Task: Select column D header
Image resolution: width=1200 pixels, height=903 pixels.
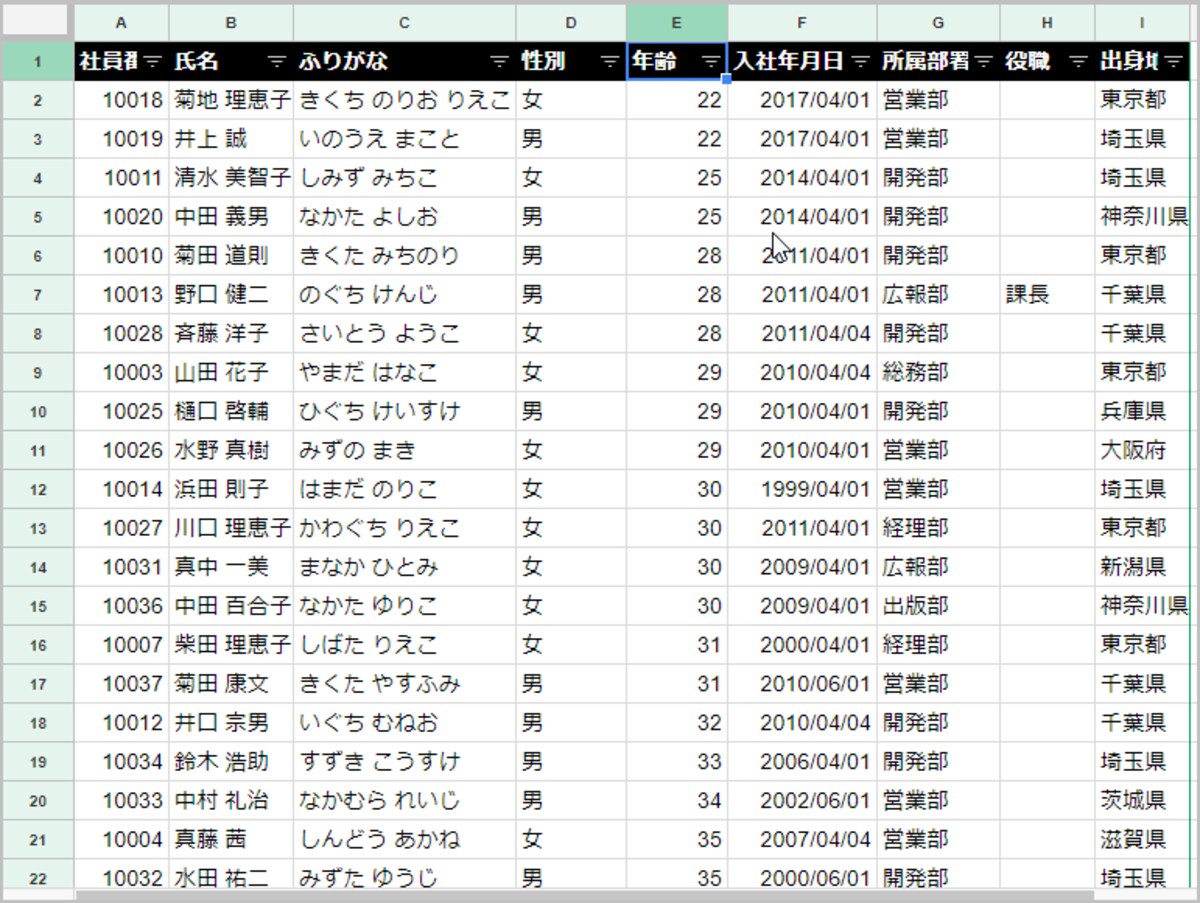Action: click(x=571, y=22)
